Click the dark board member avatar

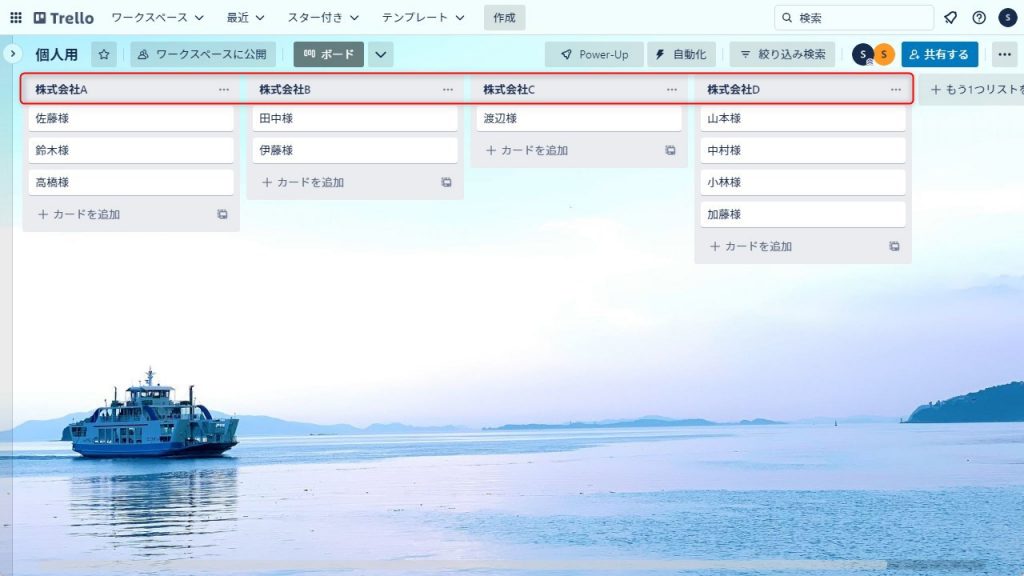[x=863, y=55]
